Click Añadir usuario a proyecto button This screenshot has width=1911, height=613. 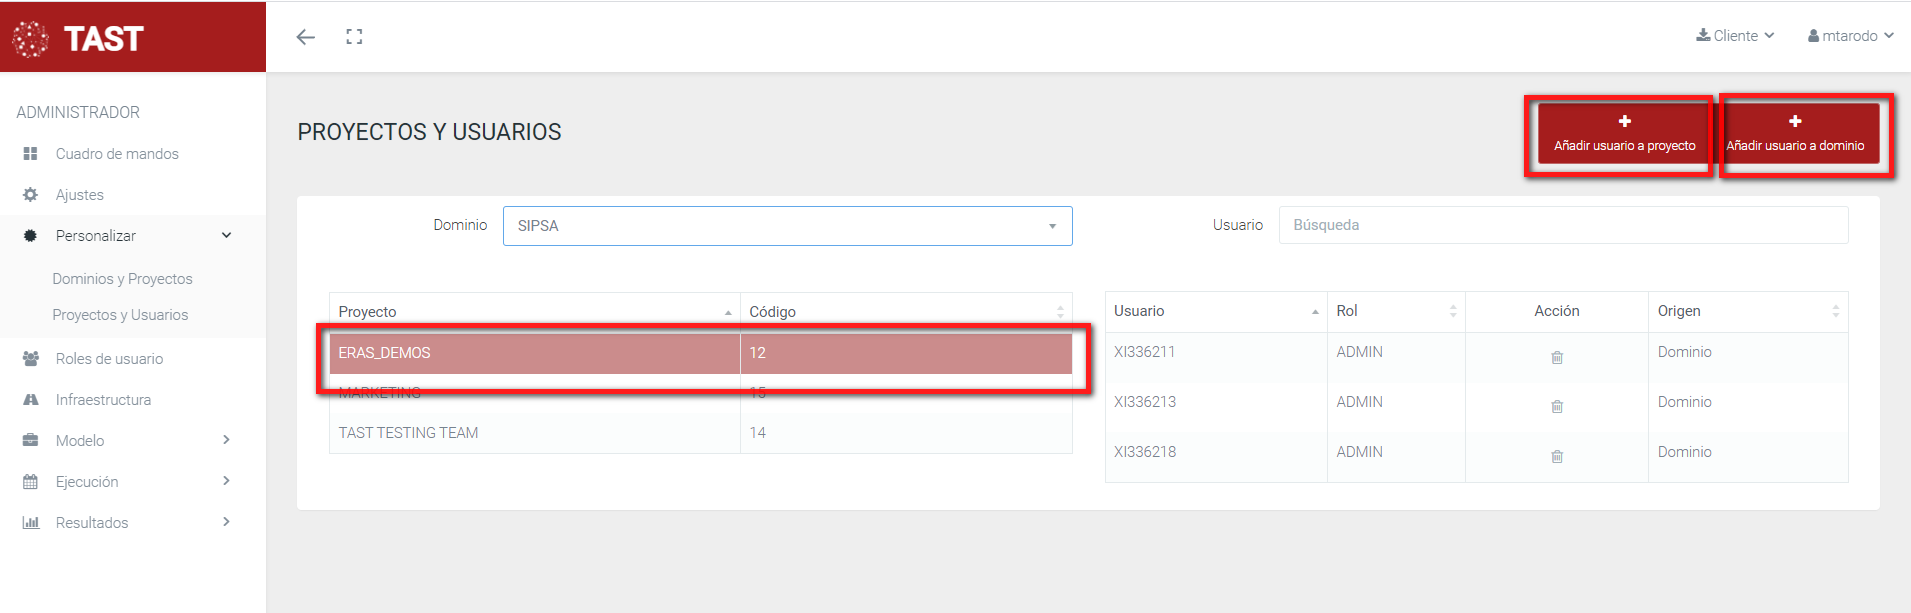coord(1624,134)
